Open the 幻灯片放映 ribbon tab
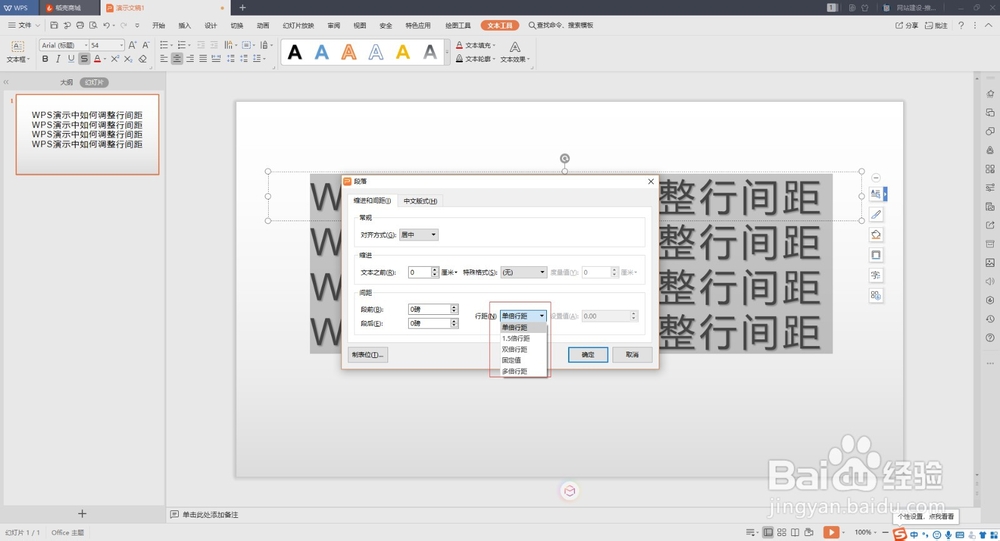The width and height of the screenshot is (1000, 541). click(298, 26)
